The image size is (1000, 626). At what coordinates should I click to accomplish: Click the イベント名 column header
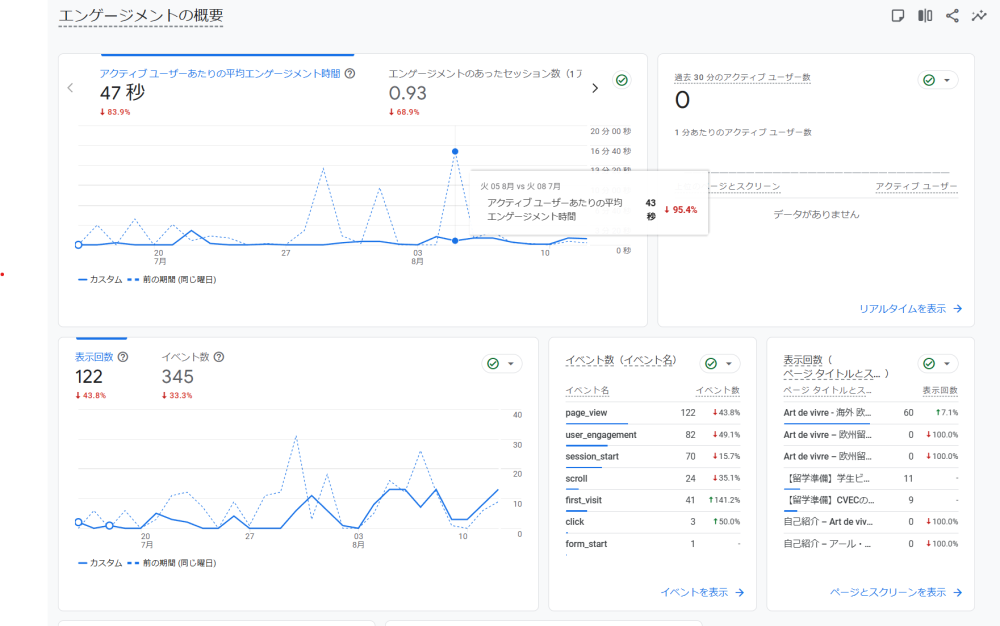tap(587, 390)
